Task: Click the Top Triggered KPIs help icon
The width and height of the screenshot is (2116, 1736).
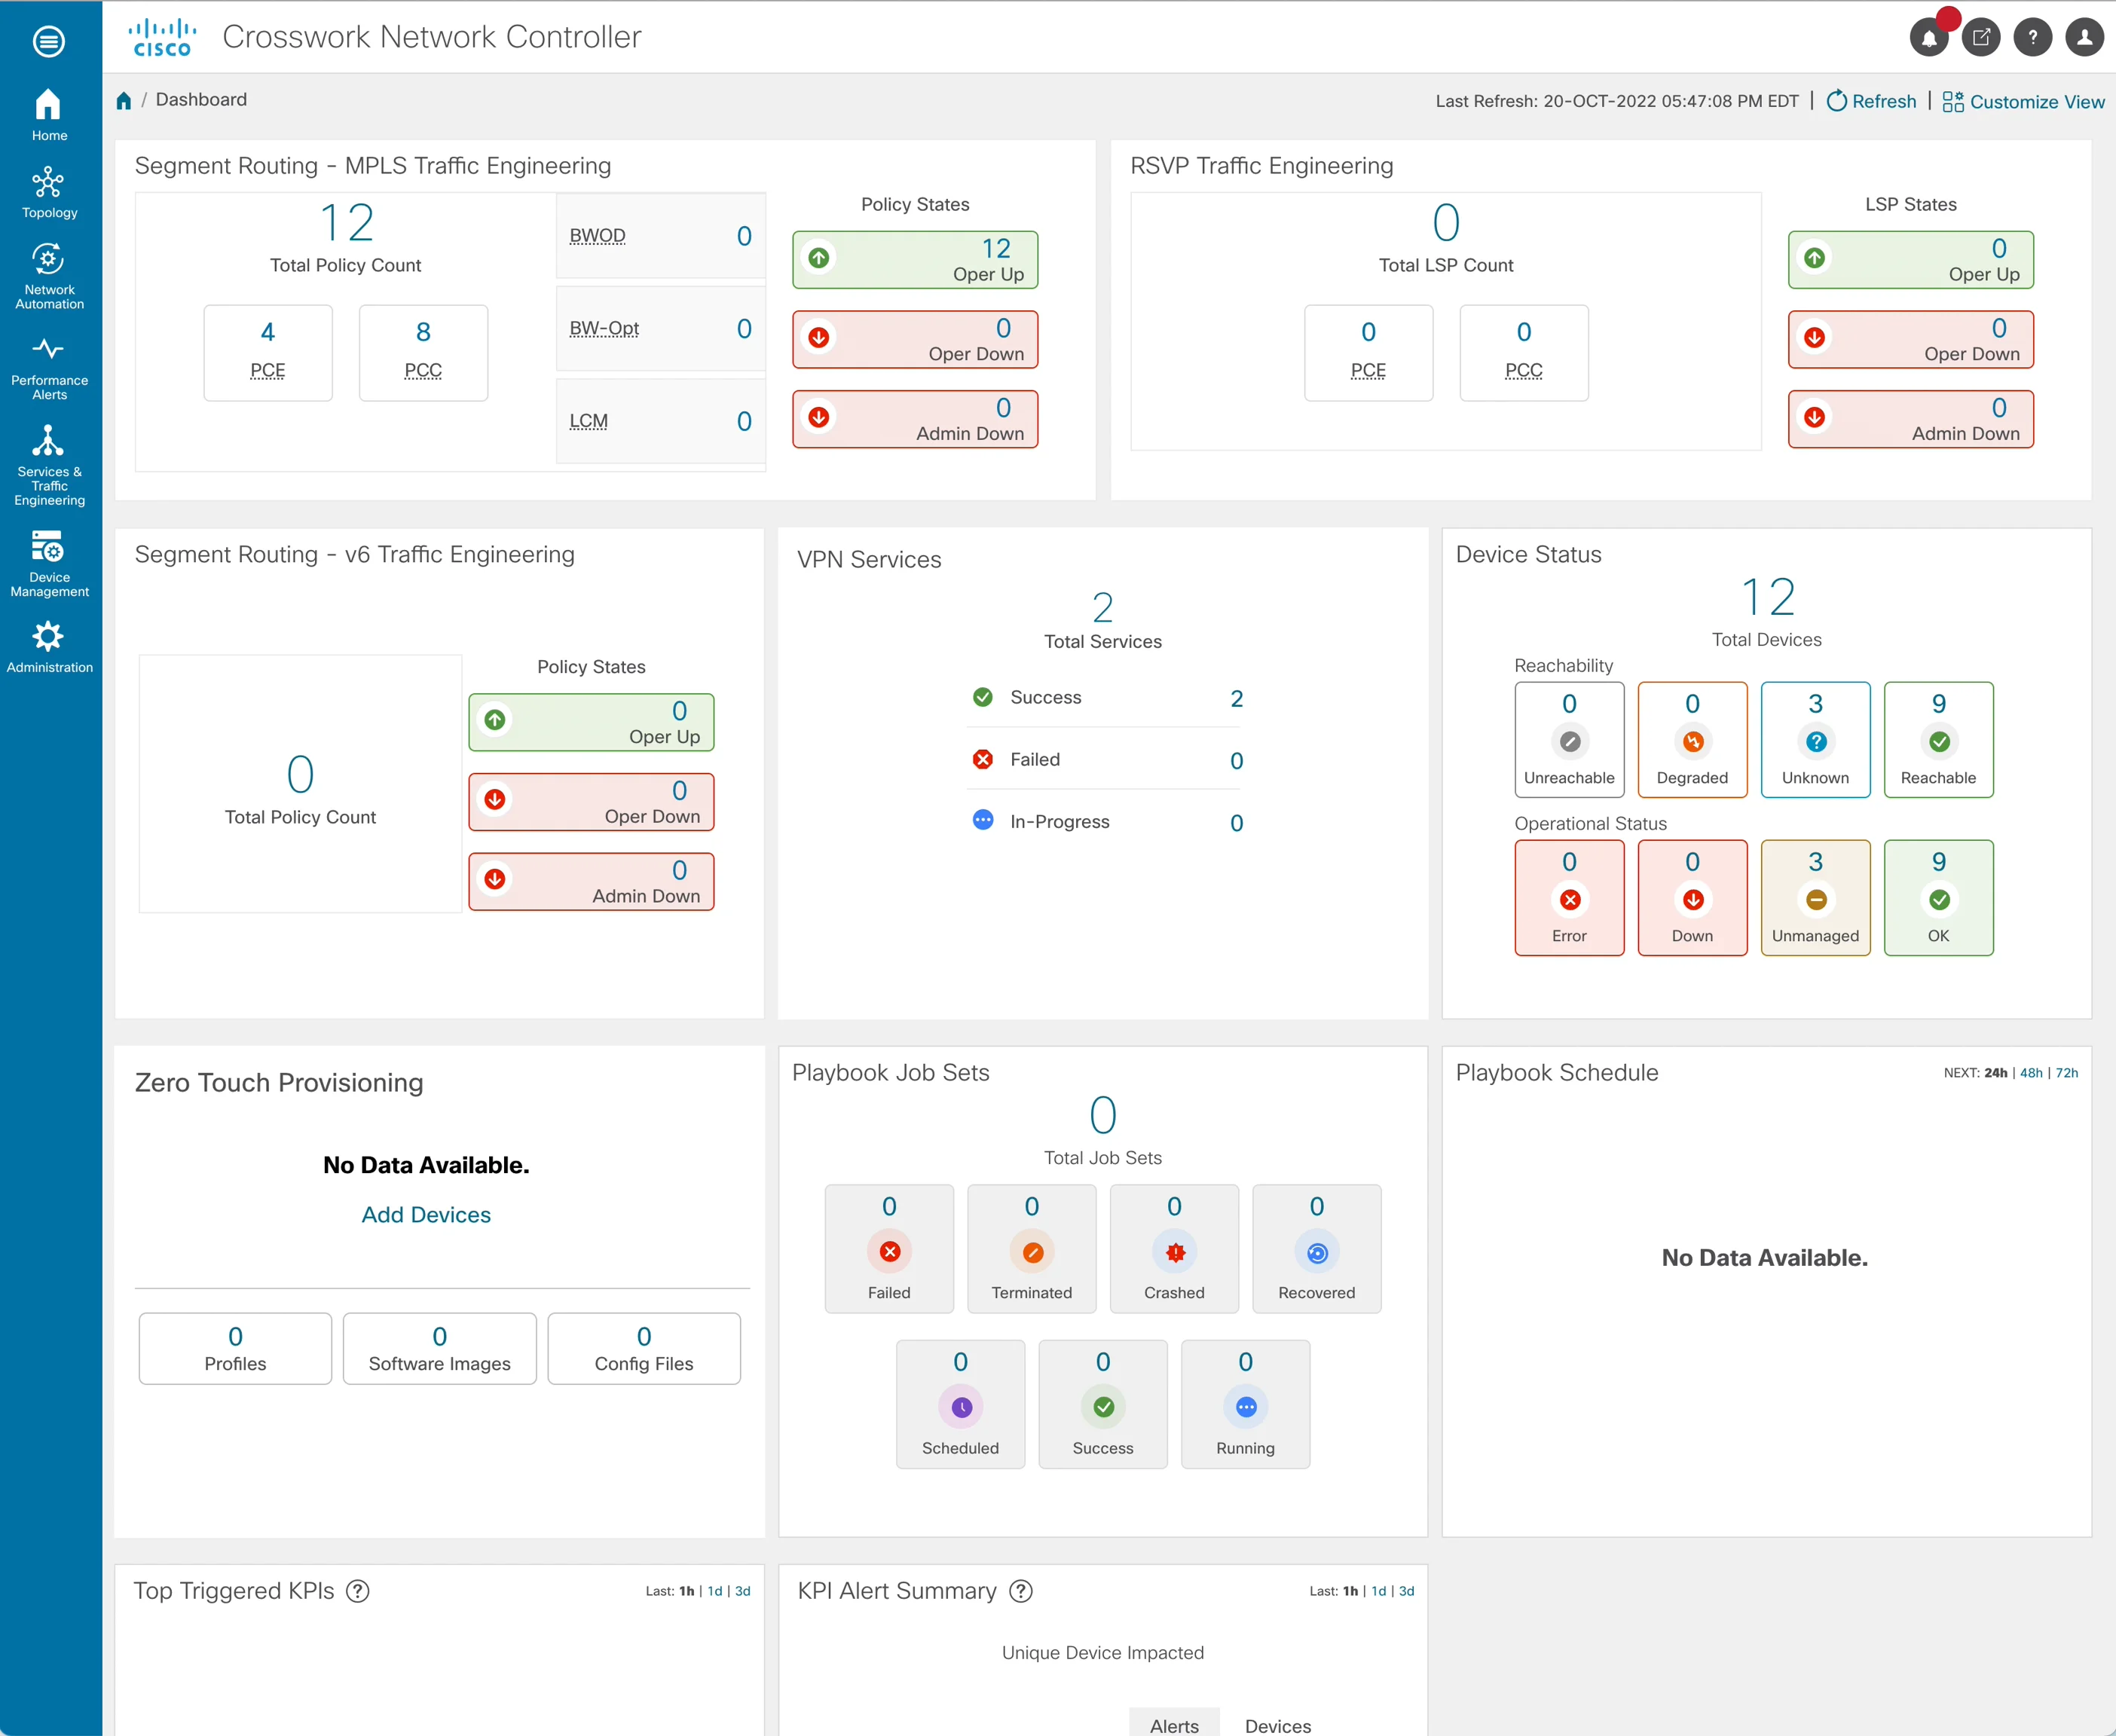Action: [x=358, y=1591]
